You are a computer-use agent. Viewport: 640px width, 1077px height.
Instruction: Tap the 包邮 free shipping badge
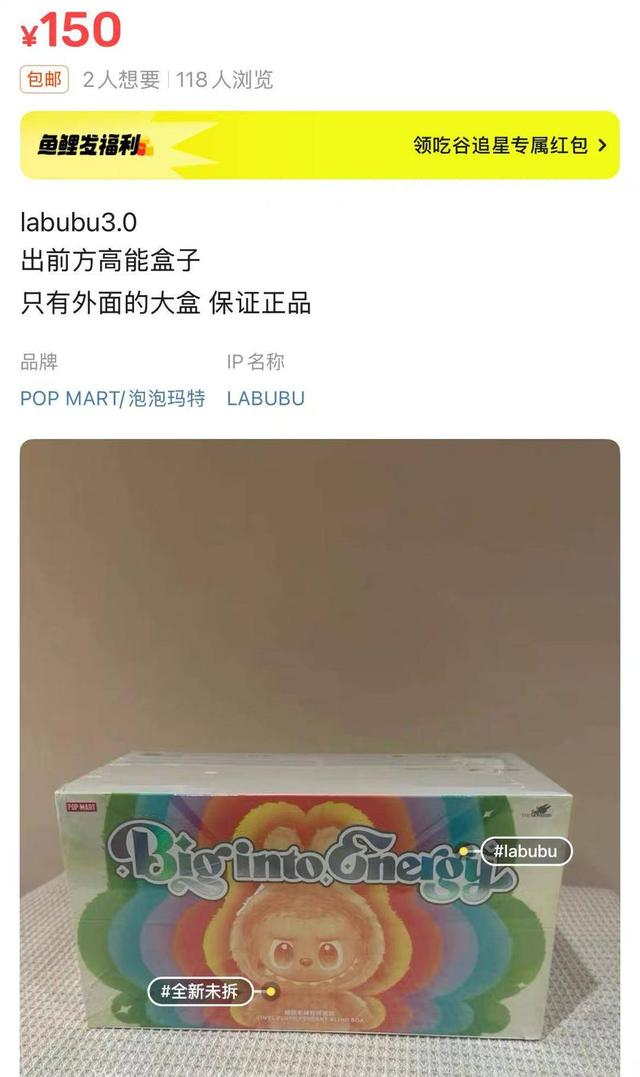(44, 80)
